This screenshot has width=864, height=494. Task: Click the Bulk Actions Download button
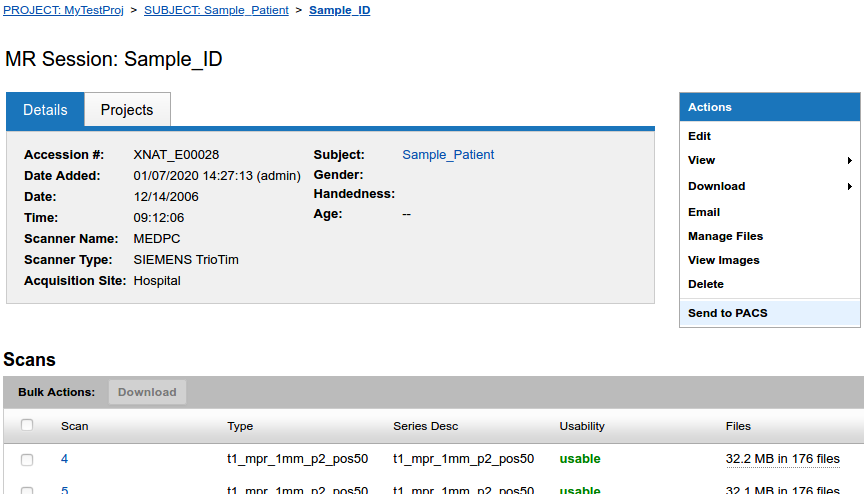tap(147, 392)
